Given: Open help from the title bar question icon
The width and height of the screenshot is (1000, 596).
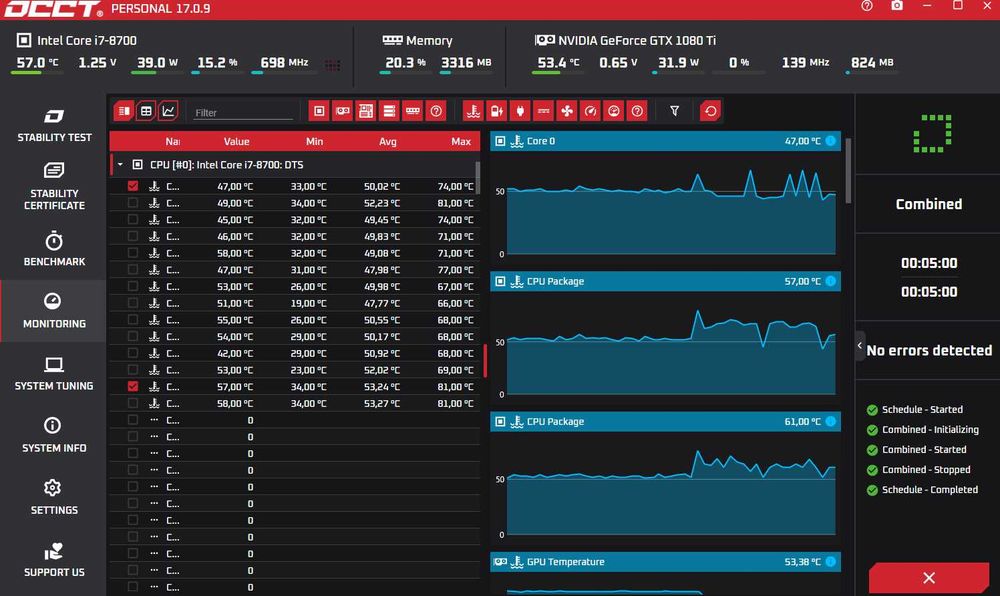Looking at the screenshot, I should (867, 6).
